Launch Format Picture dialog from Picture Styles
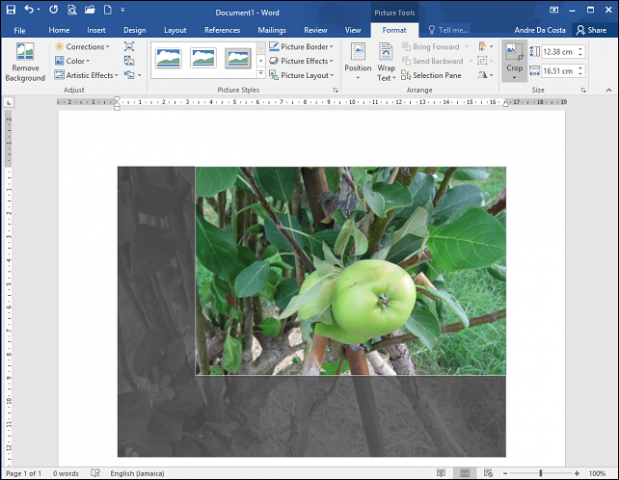619x480 pixels. (335, 90)
